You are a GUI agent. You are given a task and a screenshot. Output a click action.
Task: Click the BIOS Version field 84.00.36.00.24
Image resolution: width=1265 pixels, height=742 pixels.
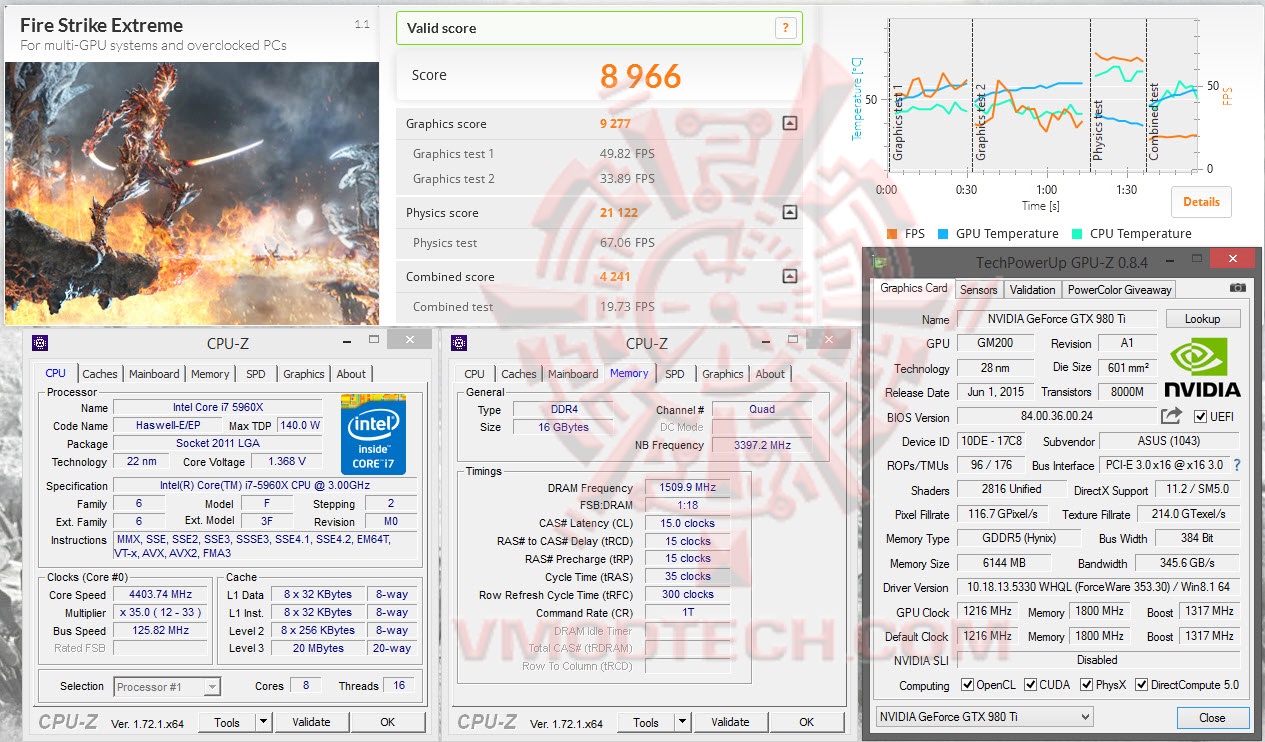pos(1056,416)
